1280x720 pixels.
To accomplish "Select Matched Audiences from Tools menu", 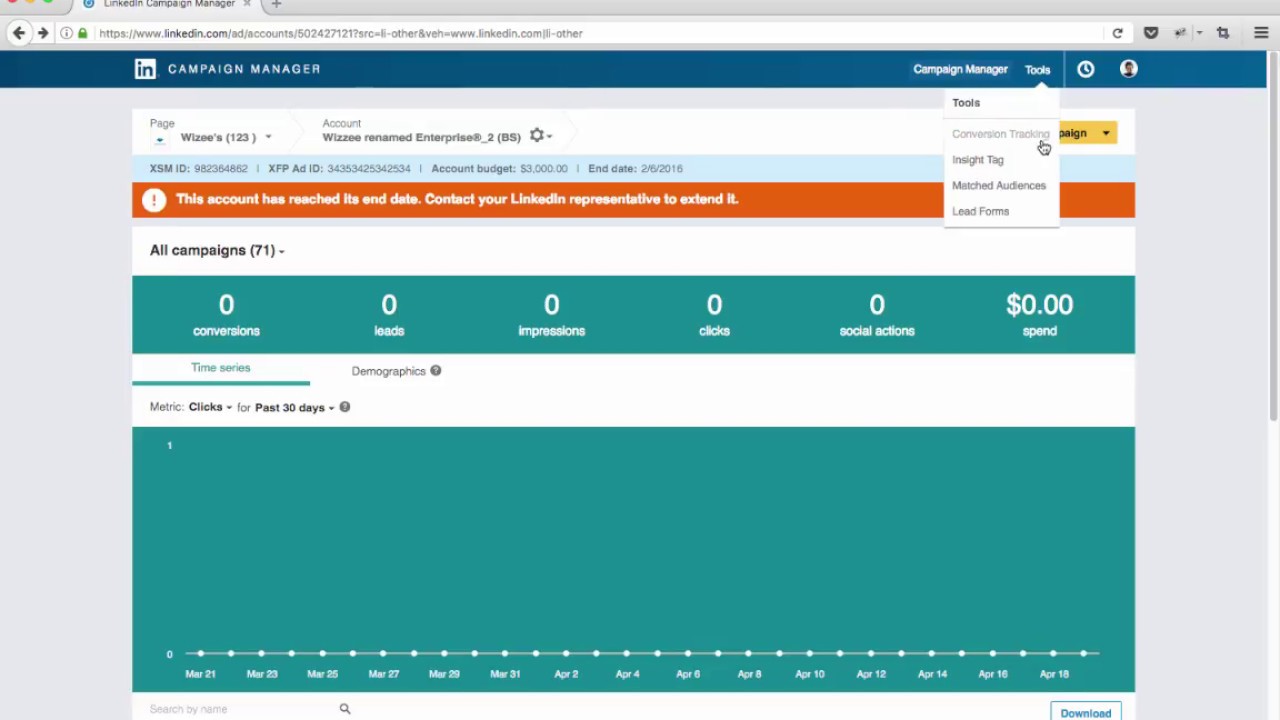I will tap(998, 186).
